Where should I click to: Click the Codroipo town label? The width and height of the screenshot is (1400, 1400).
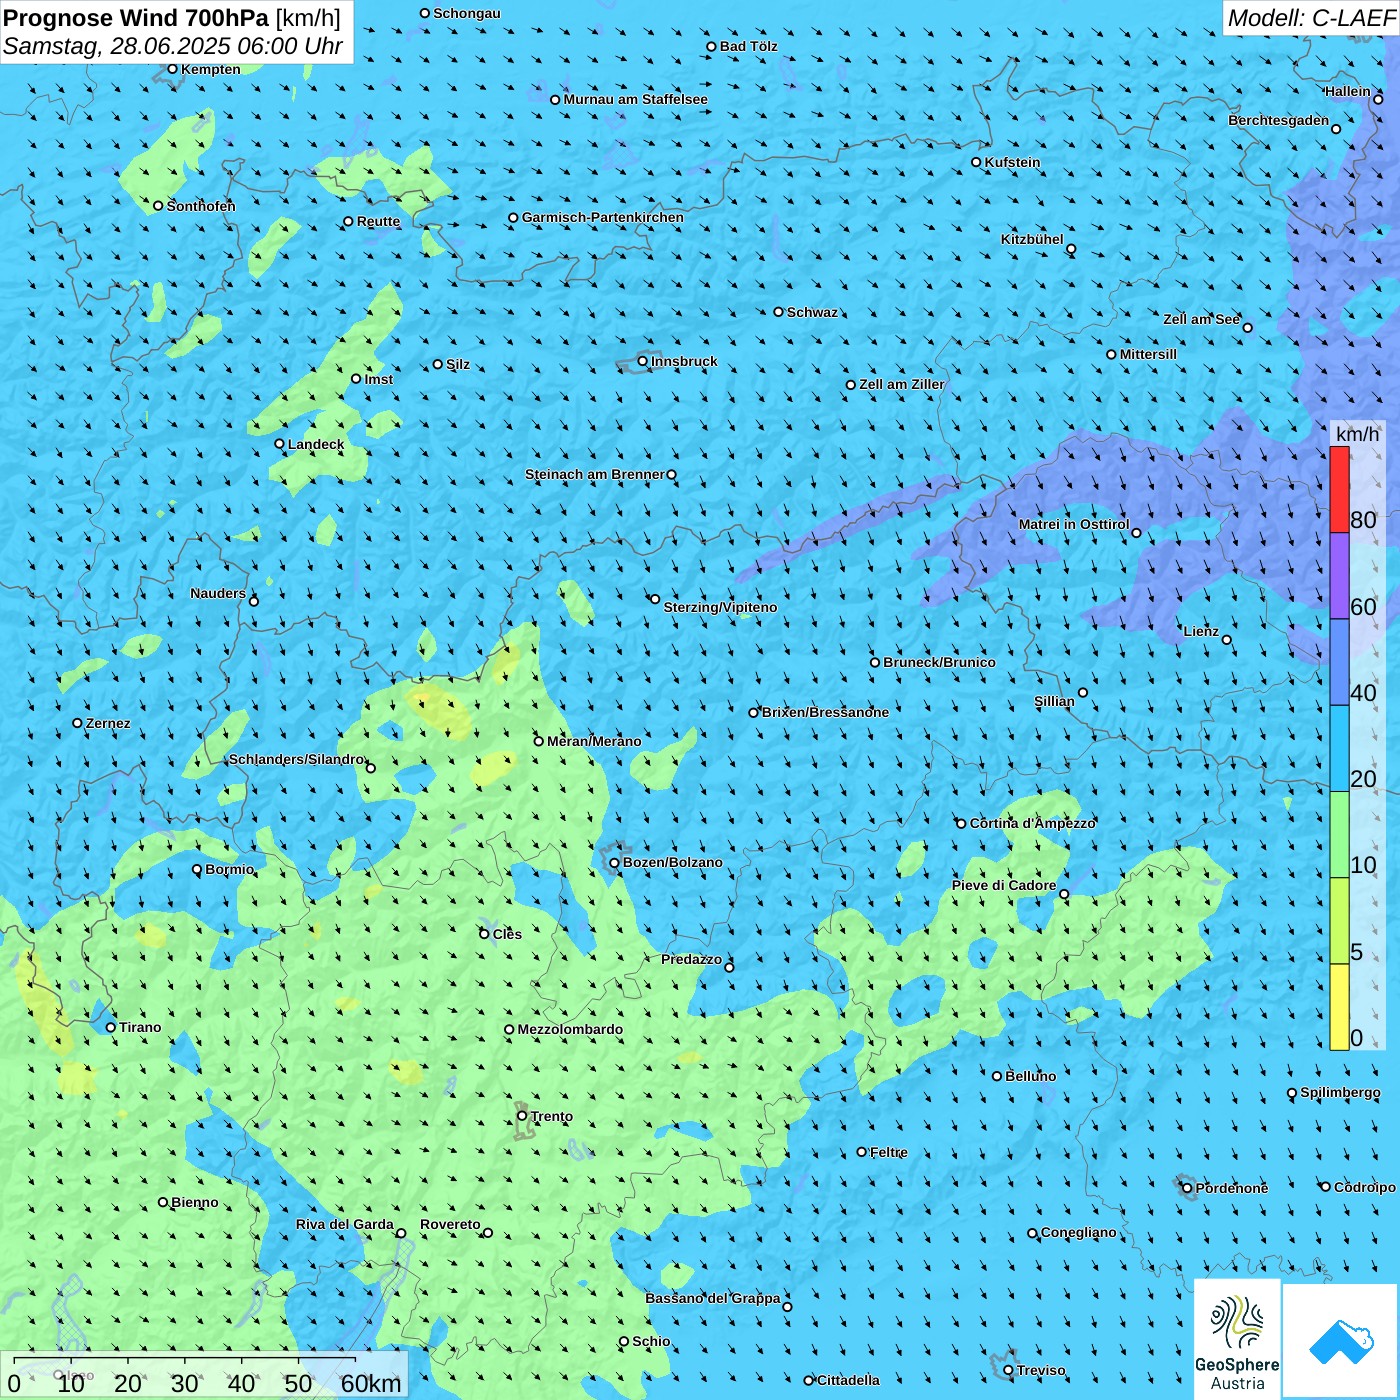click(x=1364, y=1188)
